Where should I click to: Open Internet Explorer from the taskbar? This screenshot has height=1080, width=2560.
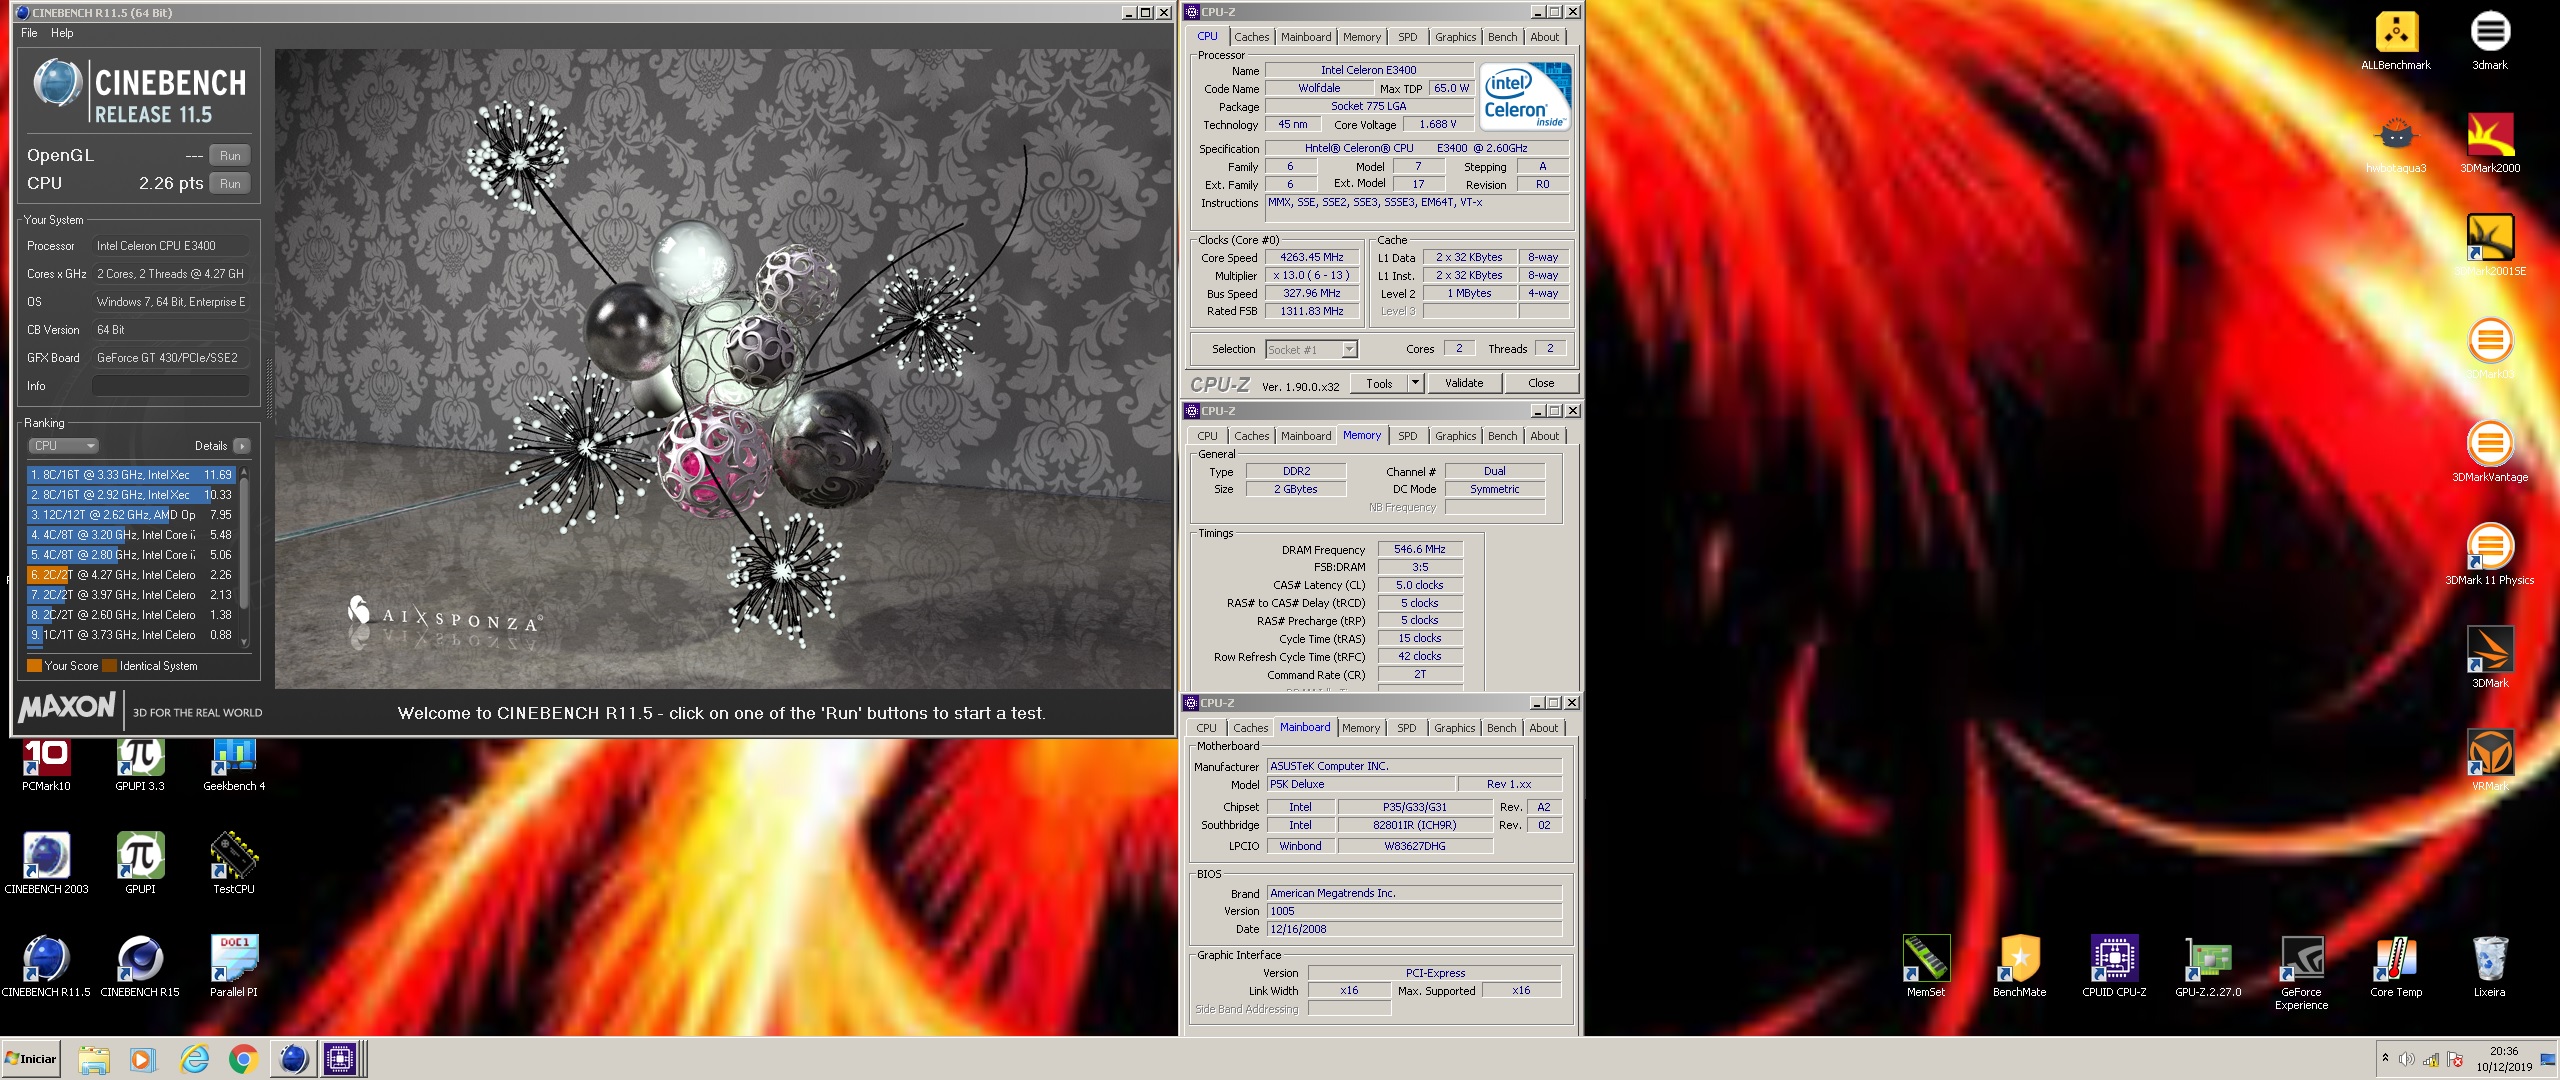pos(194,1059)
